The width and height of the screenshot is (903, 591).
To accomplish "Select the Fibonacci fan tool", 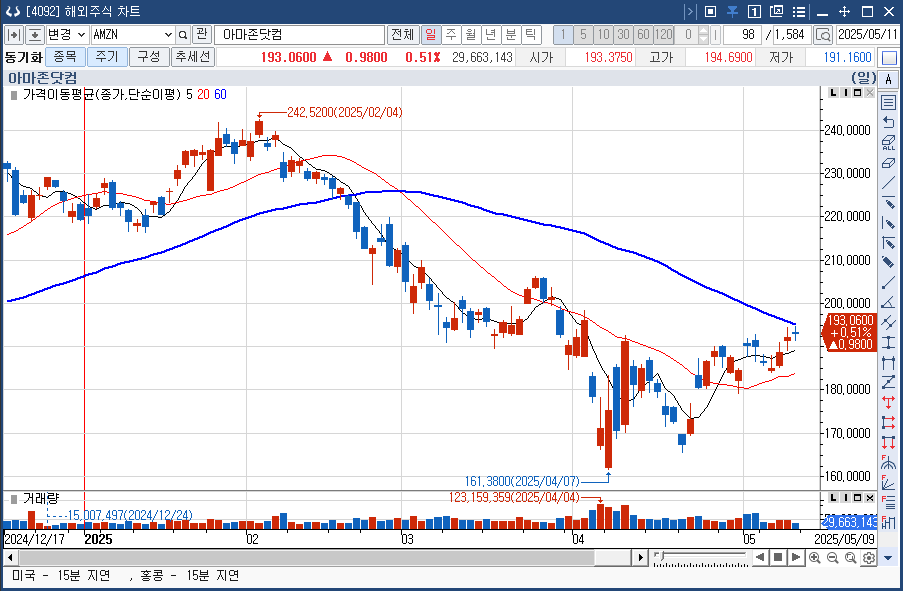I will point(888,482).
